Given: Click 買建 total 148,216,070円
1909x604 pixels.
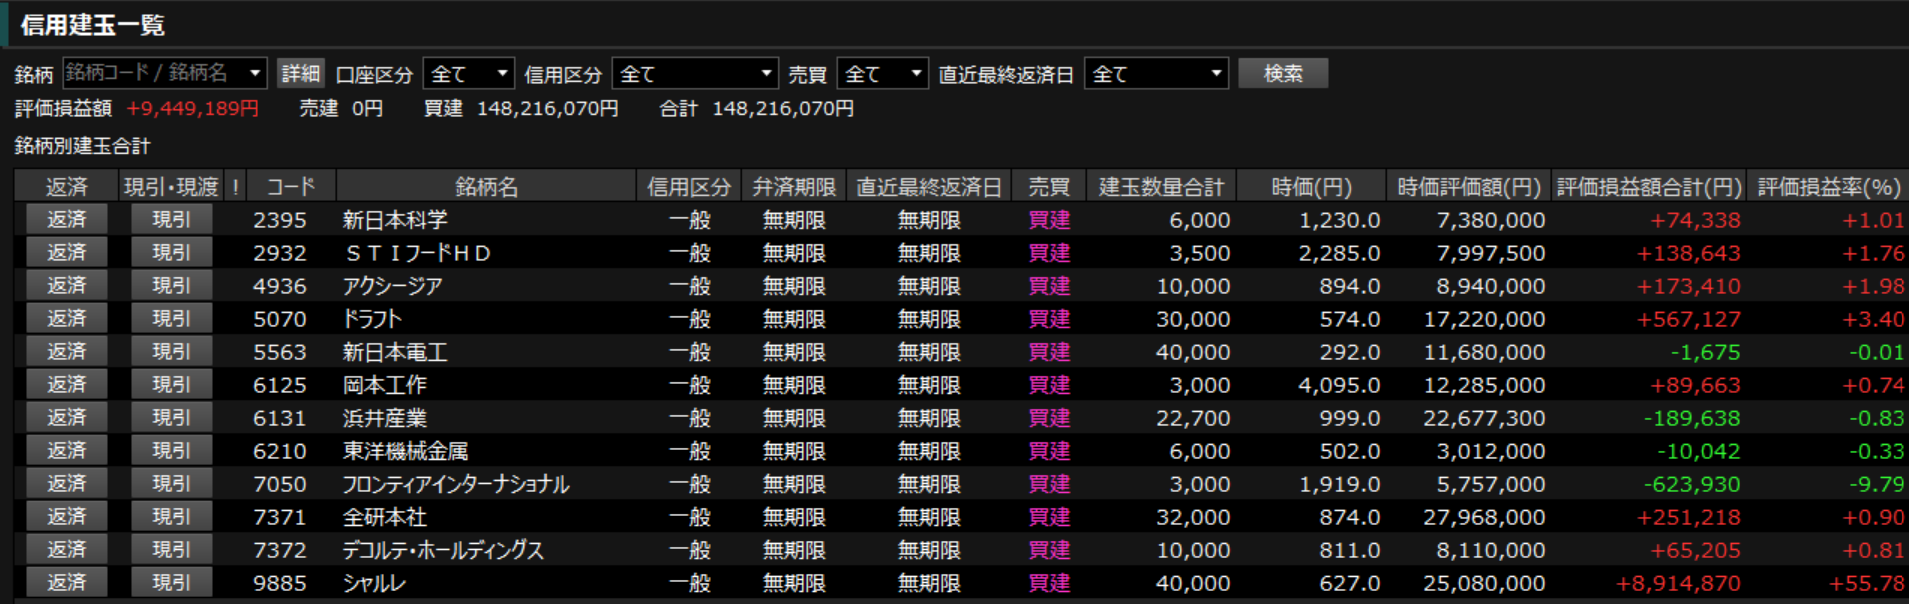Looking at the screenshot, I should [x=547, y=108].
